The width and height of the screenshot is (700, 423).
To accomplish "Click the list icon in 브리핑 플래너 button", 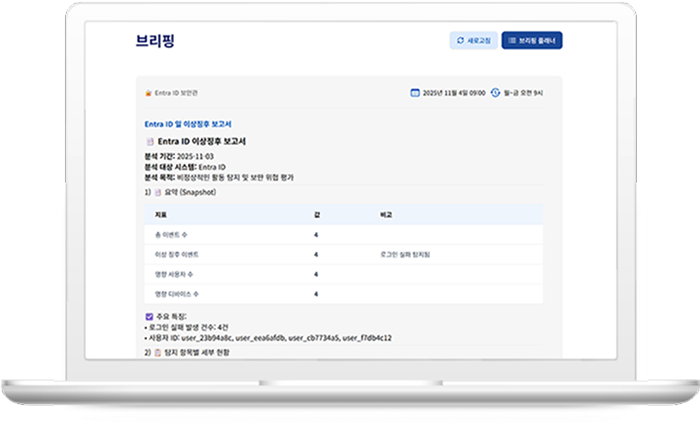I will coord(512,41).
